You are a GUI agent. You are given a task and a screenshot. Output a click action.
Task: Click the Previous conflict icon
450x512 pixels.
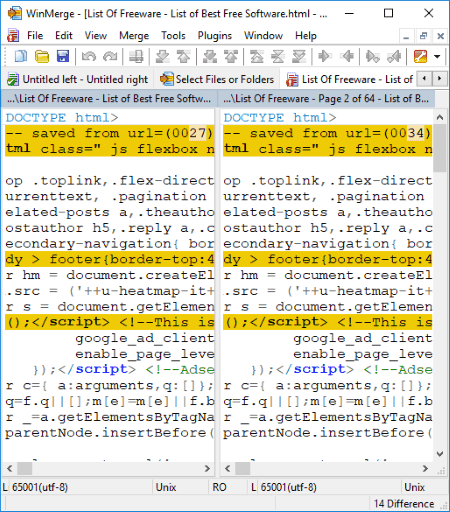(x=231, y=56)
